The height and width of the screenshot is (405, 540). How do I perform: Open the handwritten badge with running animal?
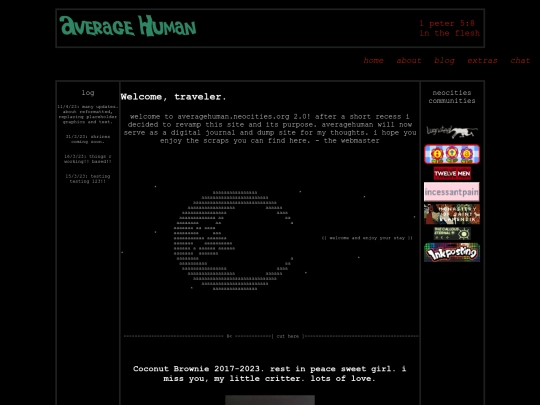452,132
